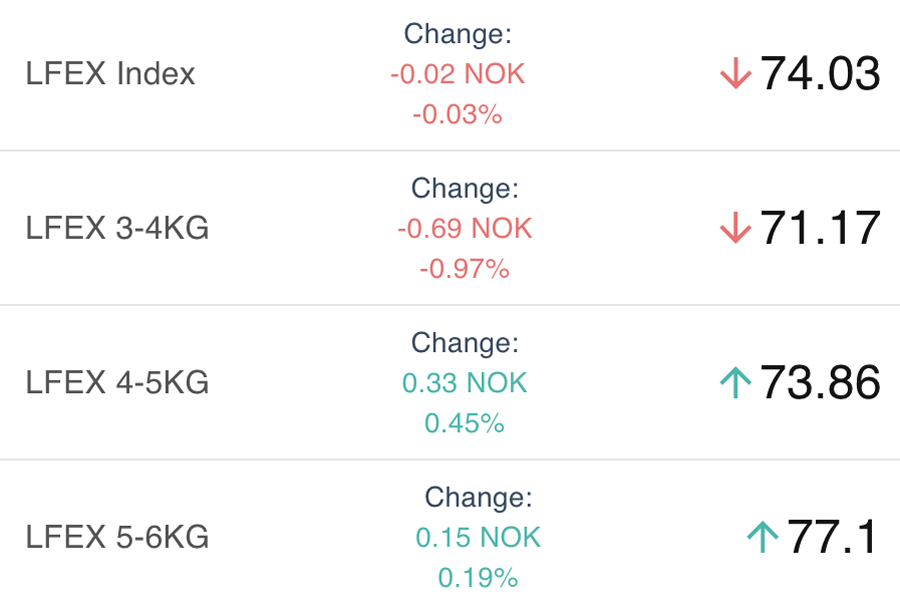Click the red down arrow beside 71.17
This screenshot has width=900, height=608.
click(735, 229)
